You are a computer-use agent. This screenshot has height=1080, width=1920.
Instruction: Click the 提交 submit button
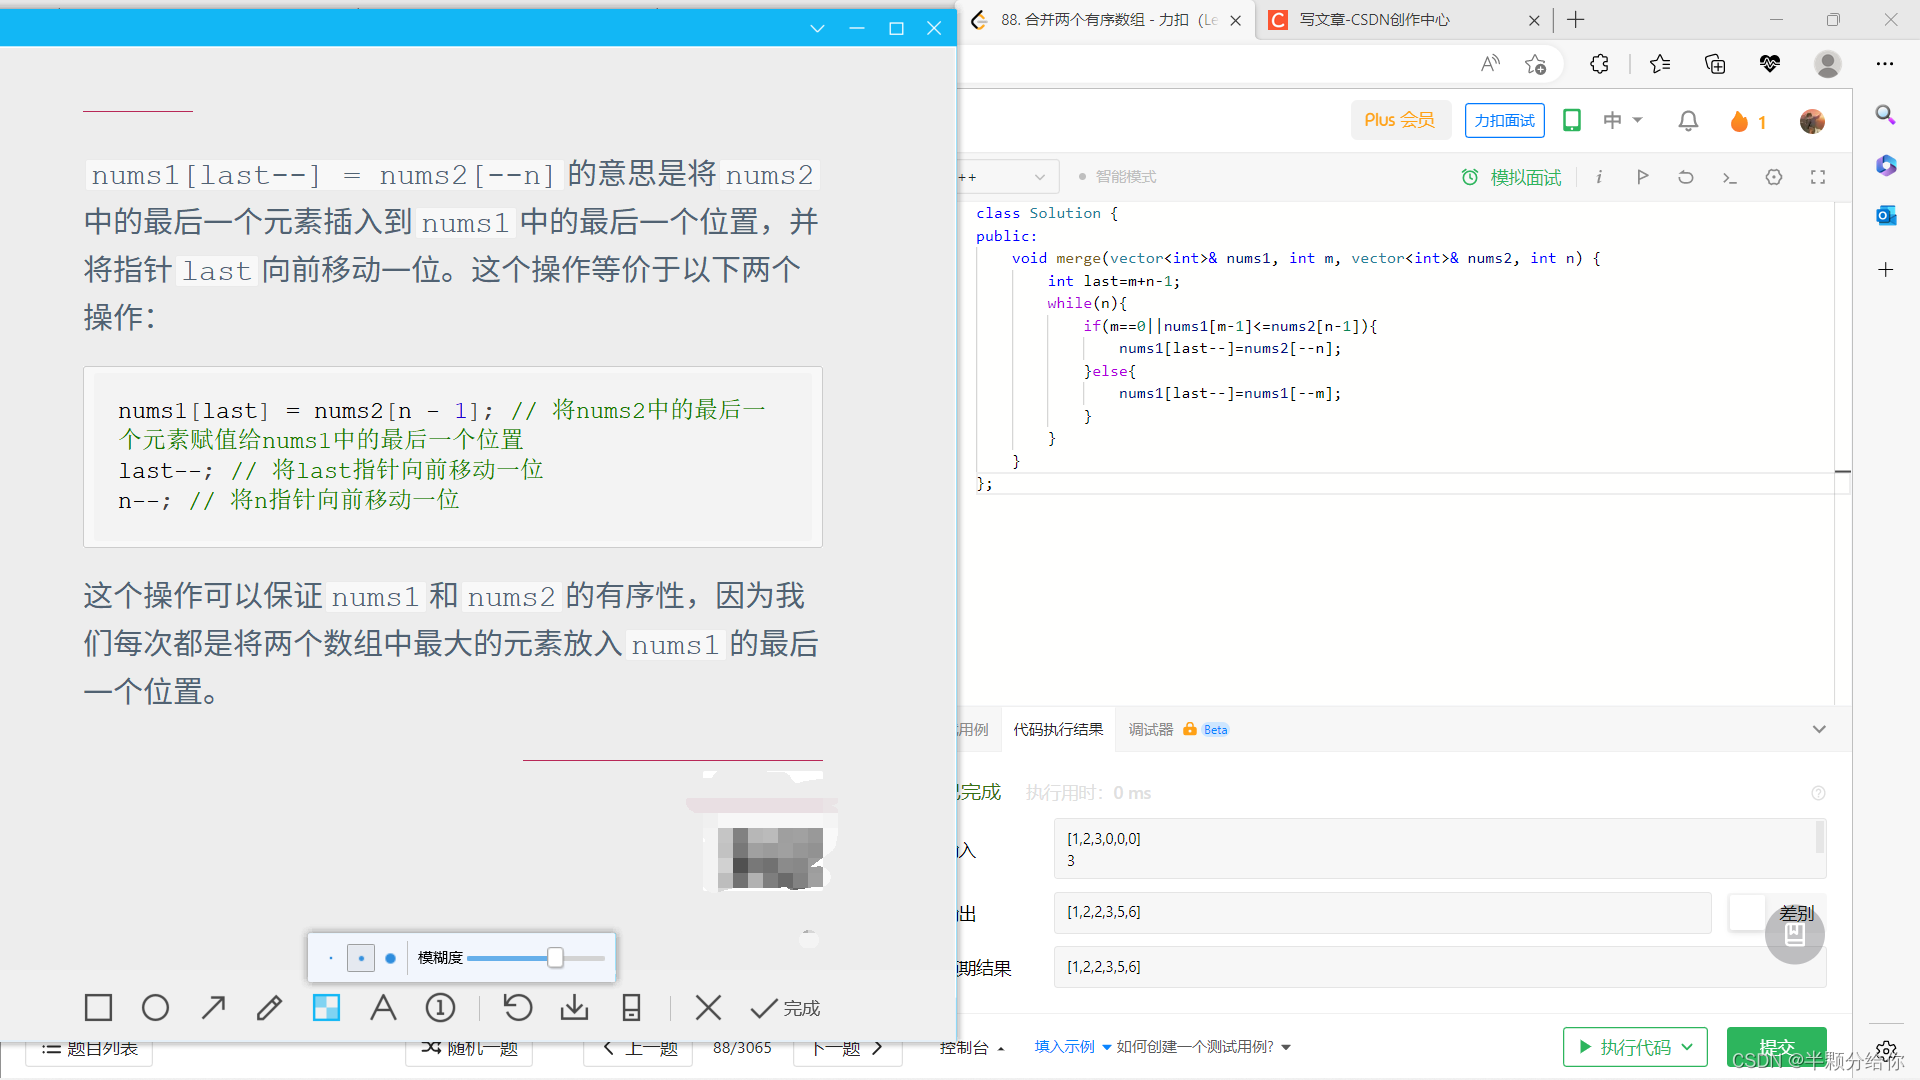point(1776,1046)
